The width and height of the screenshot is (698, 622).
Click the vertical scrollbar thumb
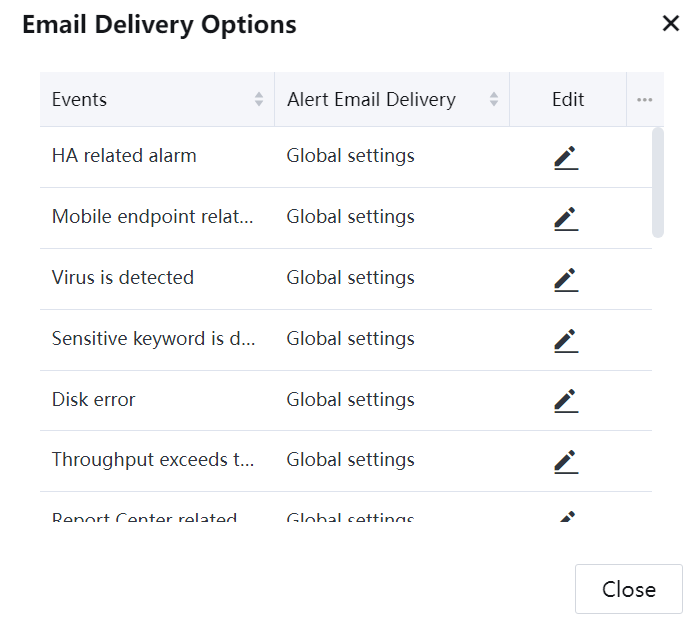[657, 182]
